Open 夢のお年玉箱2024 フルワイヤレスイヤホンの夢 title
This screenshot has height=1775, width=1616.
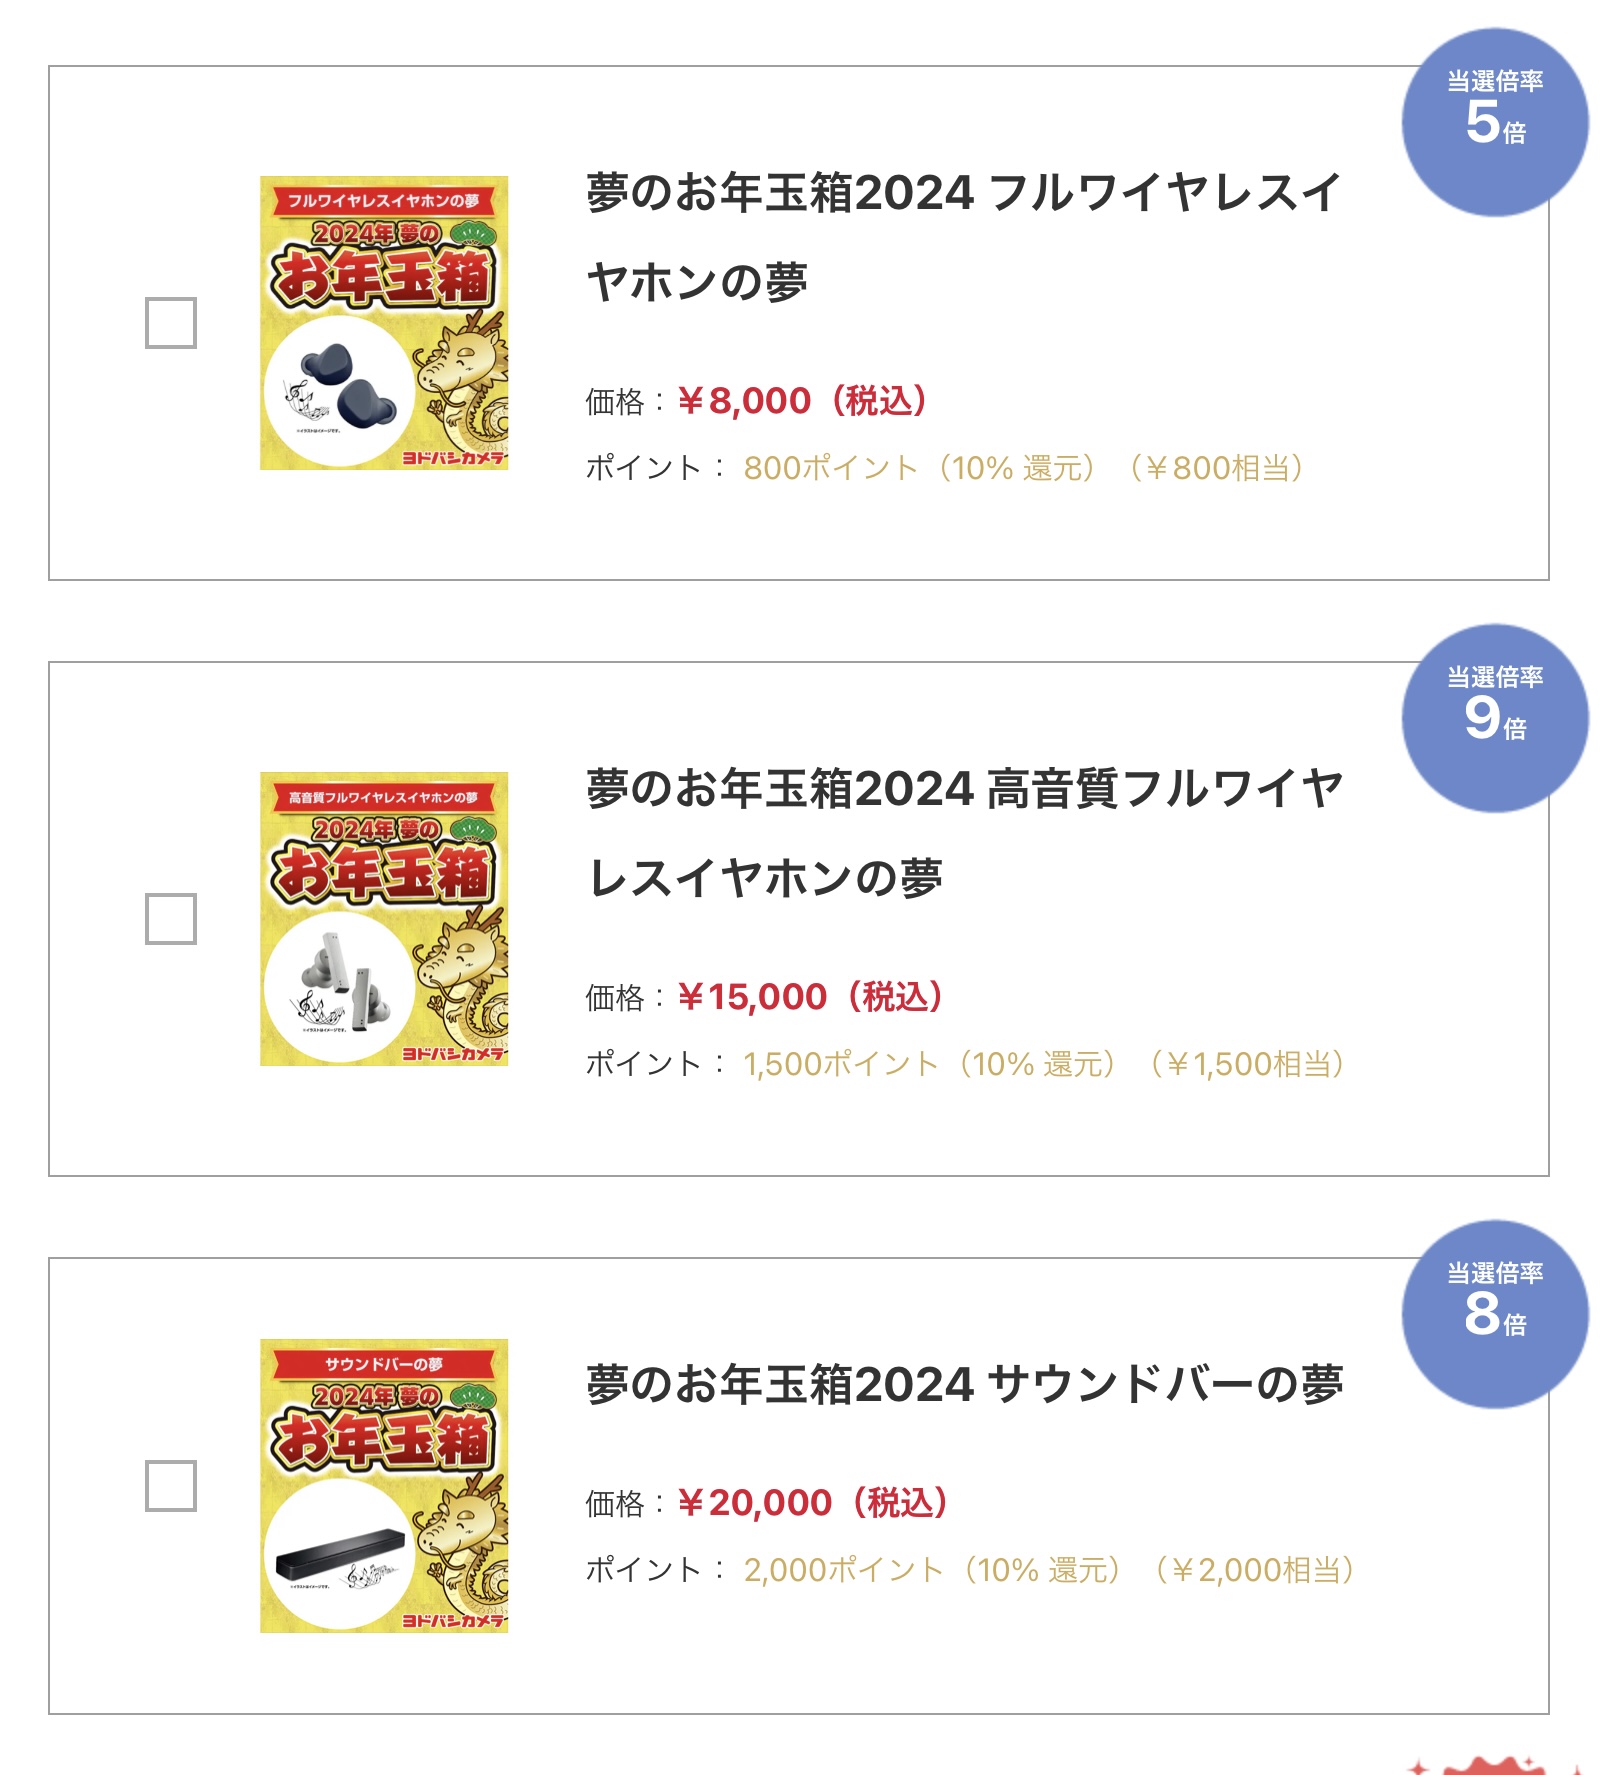[x=962, y=237]
